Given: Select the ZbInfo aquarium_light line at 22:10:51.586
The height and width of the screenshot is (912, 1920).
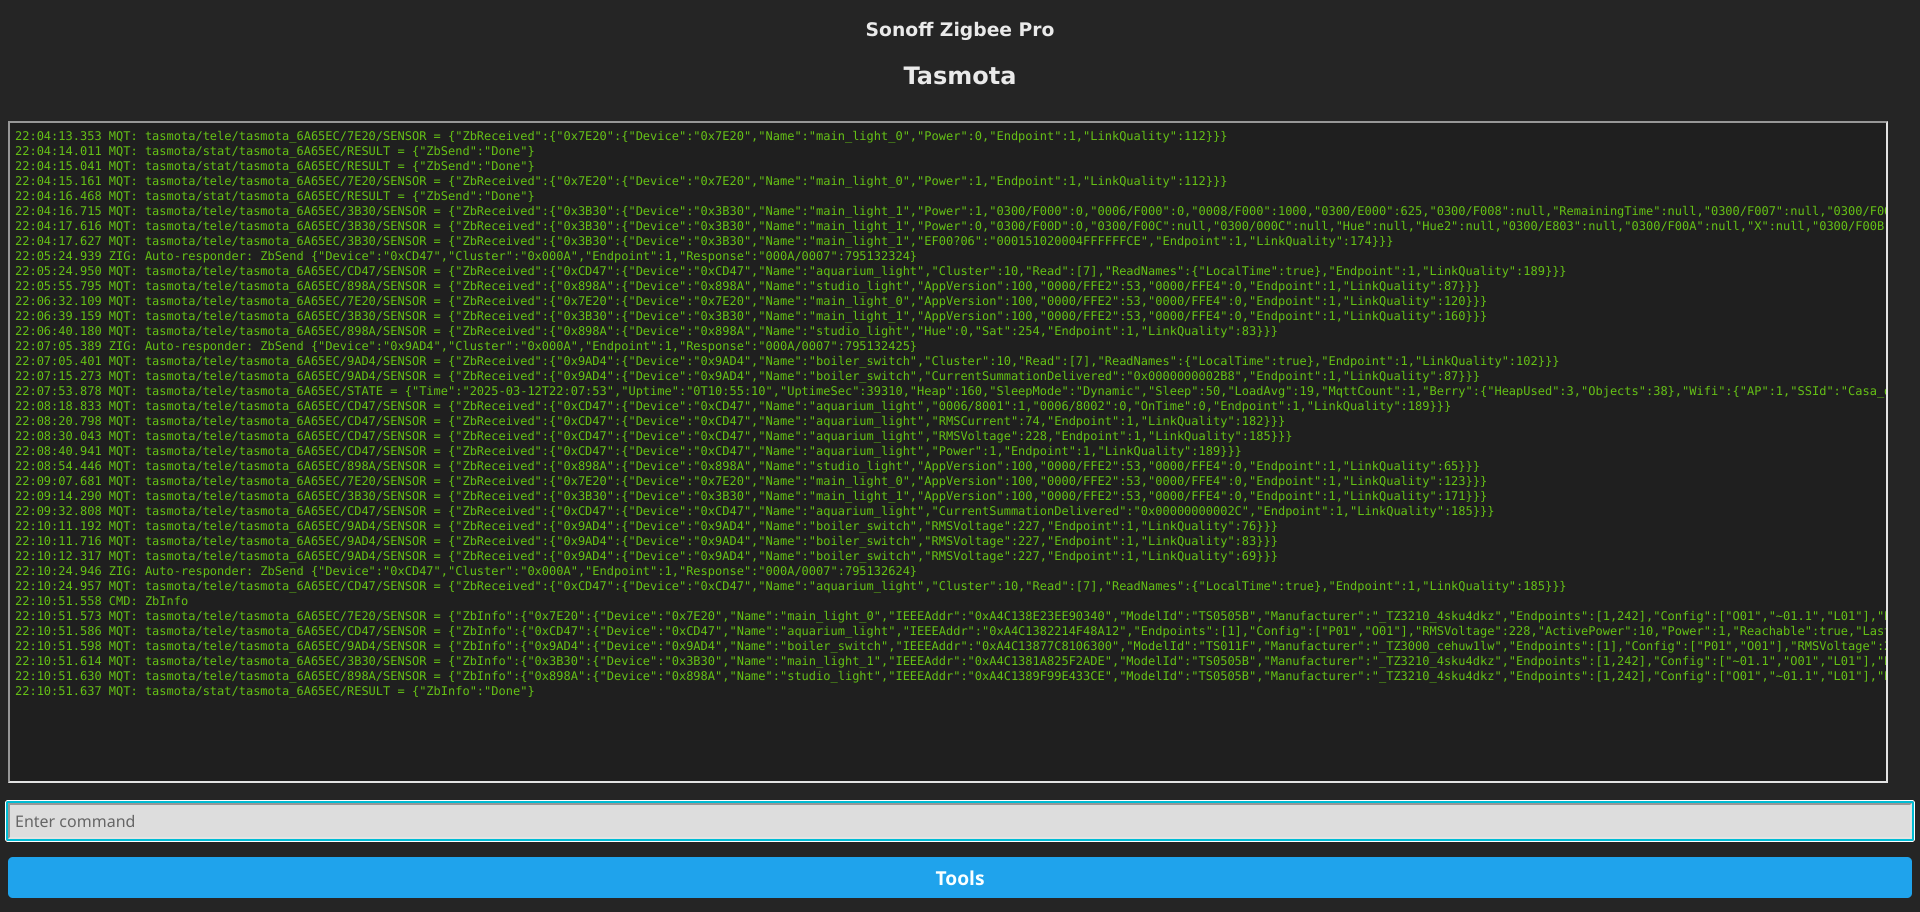Looking at the screenshot, I should 950,631.
